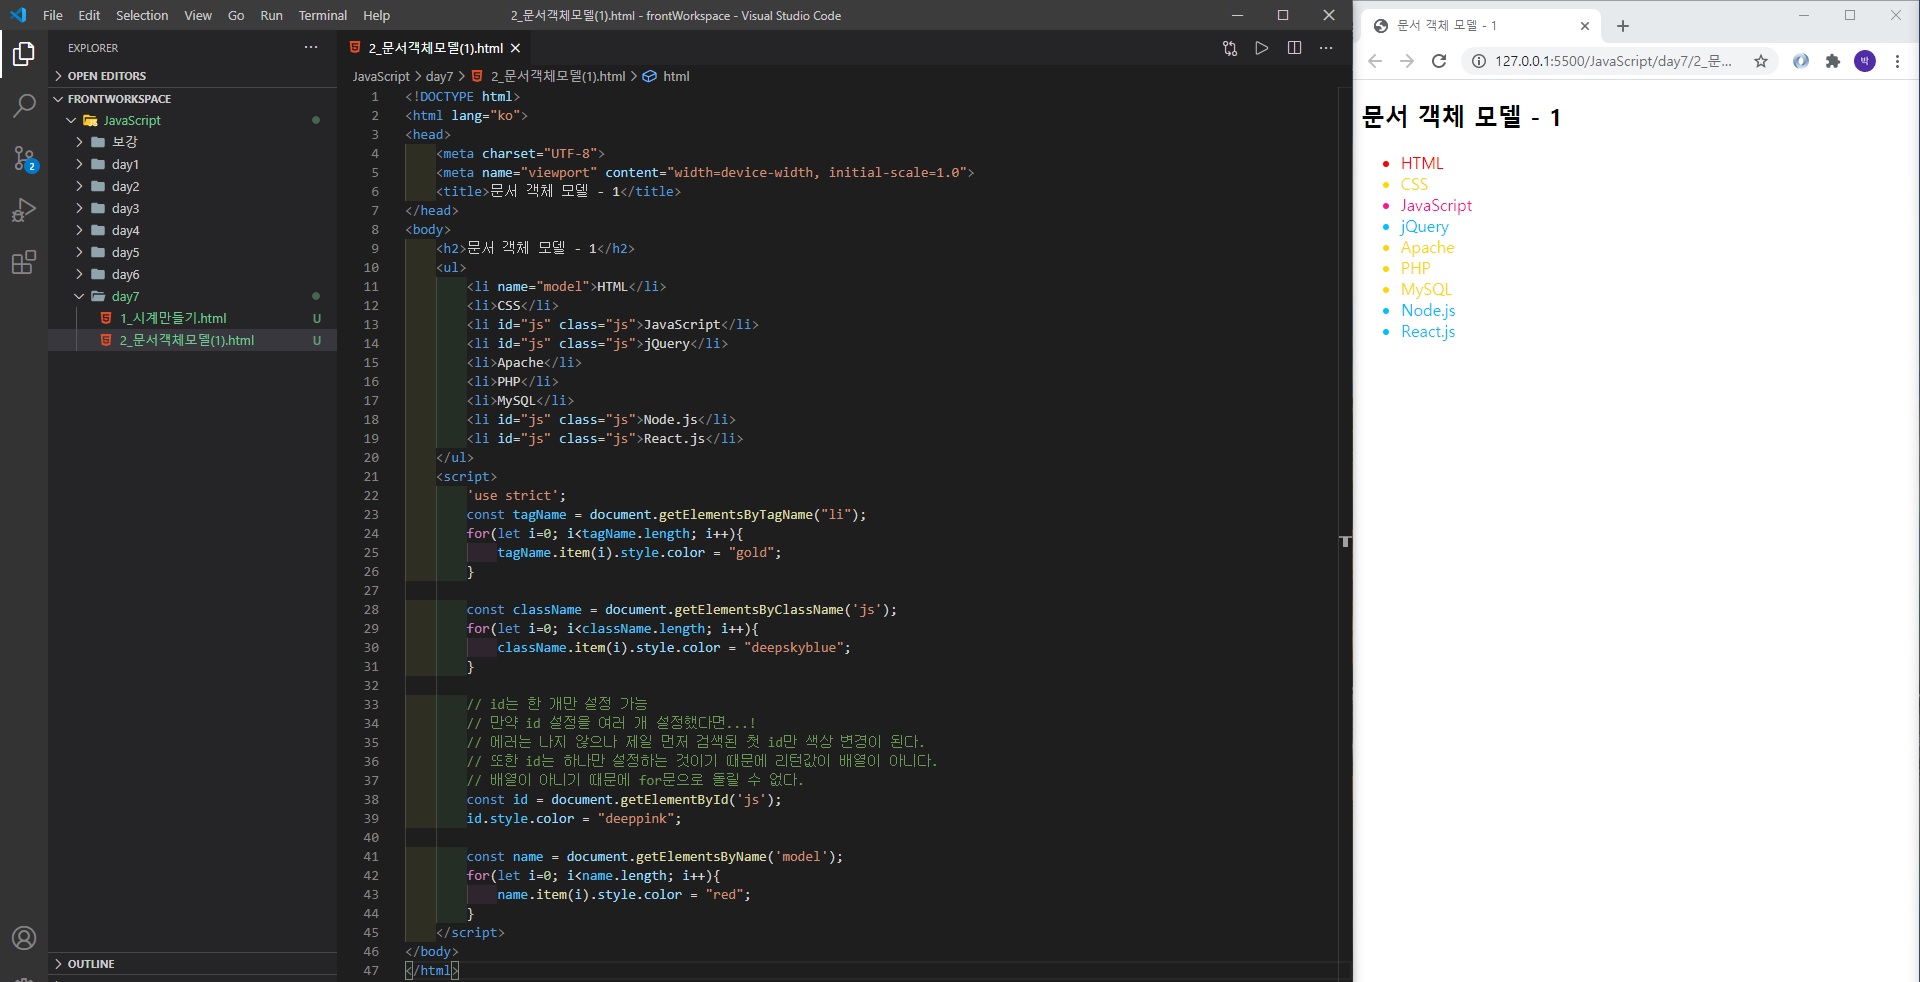
Task: Select the 2_문서객체모델(1).html editor tab
Action: pyautogui.click(x=435, y=48)
